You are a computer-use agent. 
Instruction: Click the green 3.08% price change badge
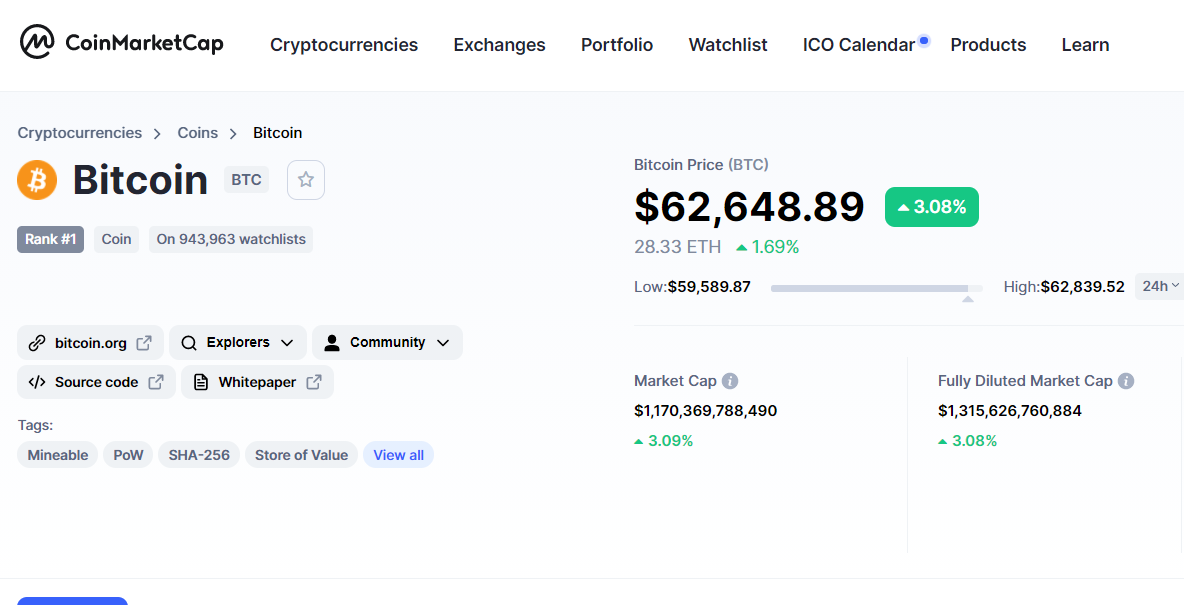(932, 207)
